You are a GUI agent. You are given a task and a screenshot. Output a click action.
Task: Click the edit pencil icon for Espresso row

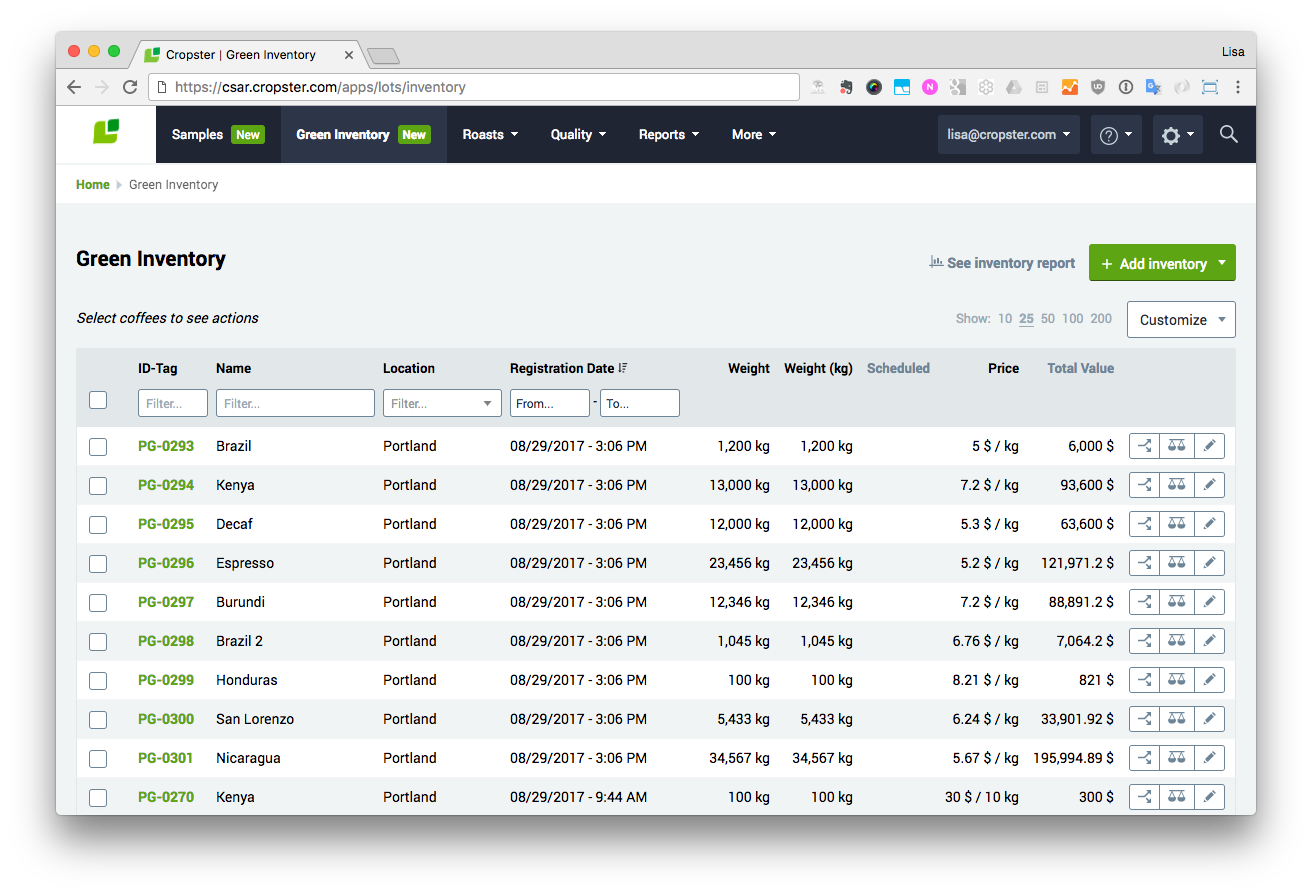click(1209, 563)
